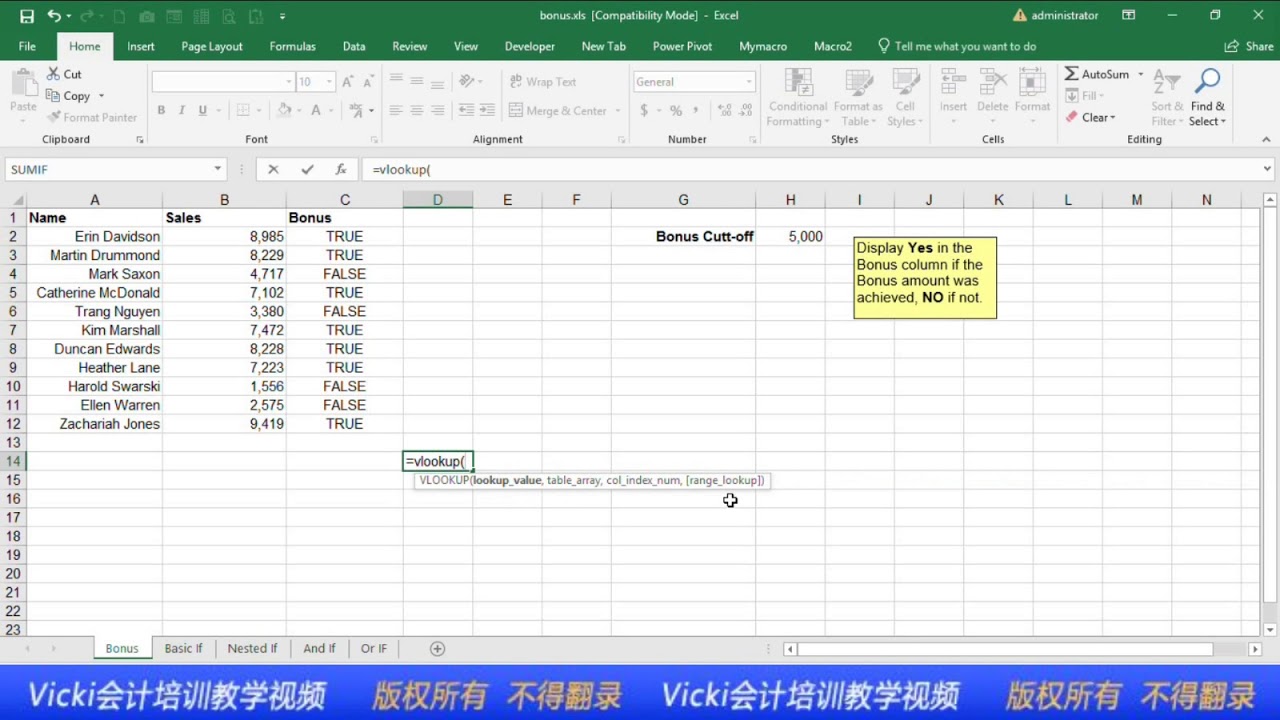Click the Font Color letter A
Viewport: 1280px width, 720px height.
click(x=316, y=110)
